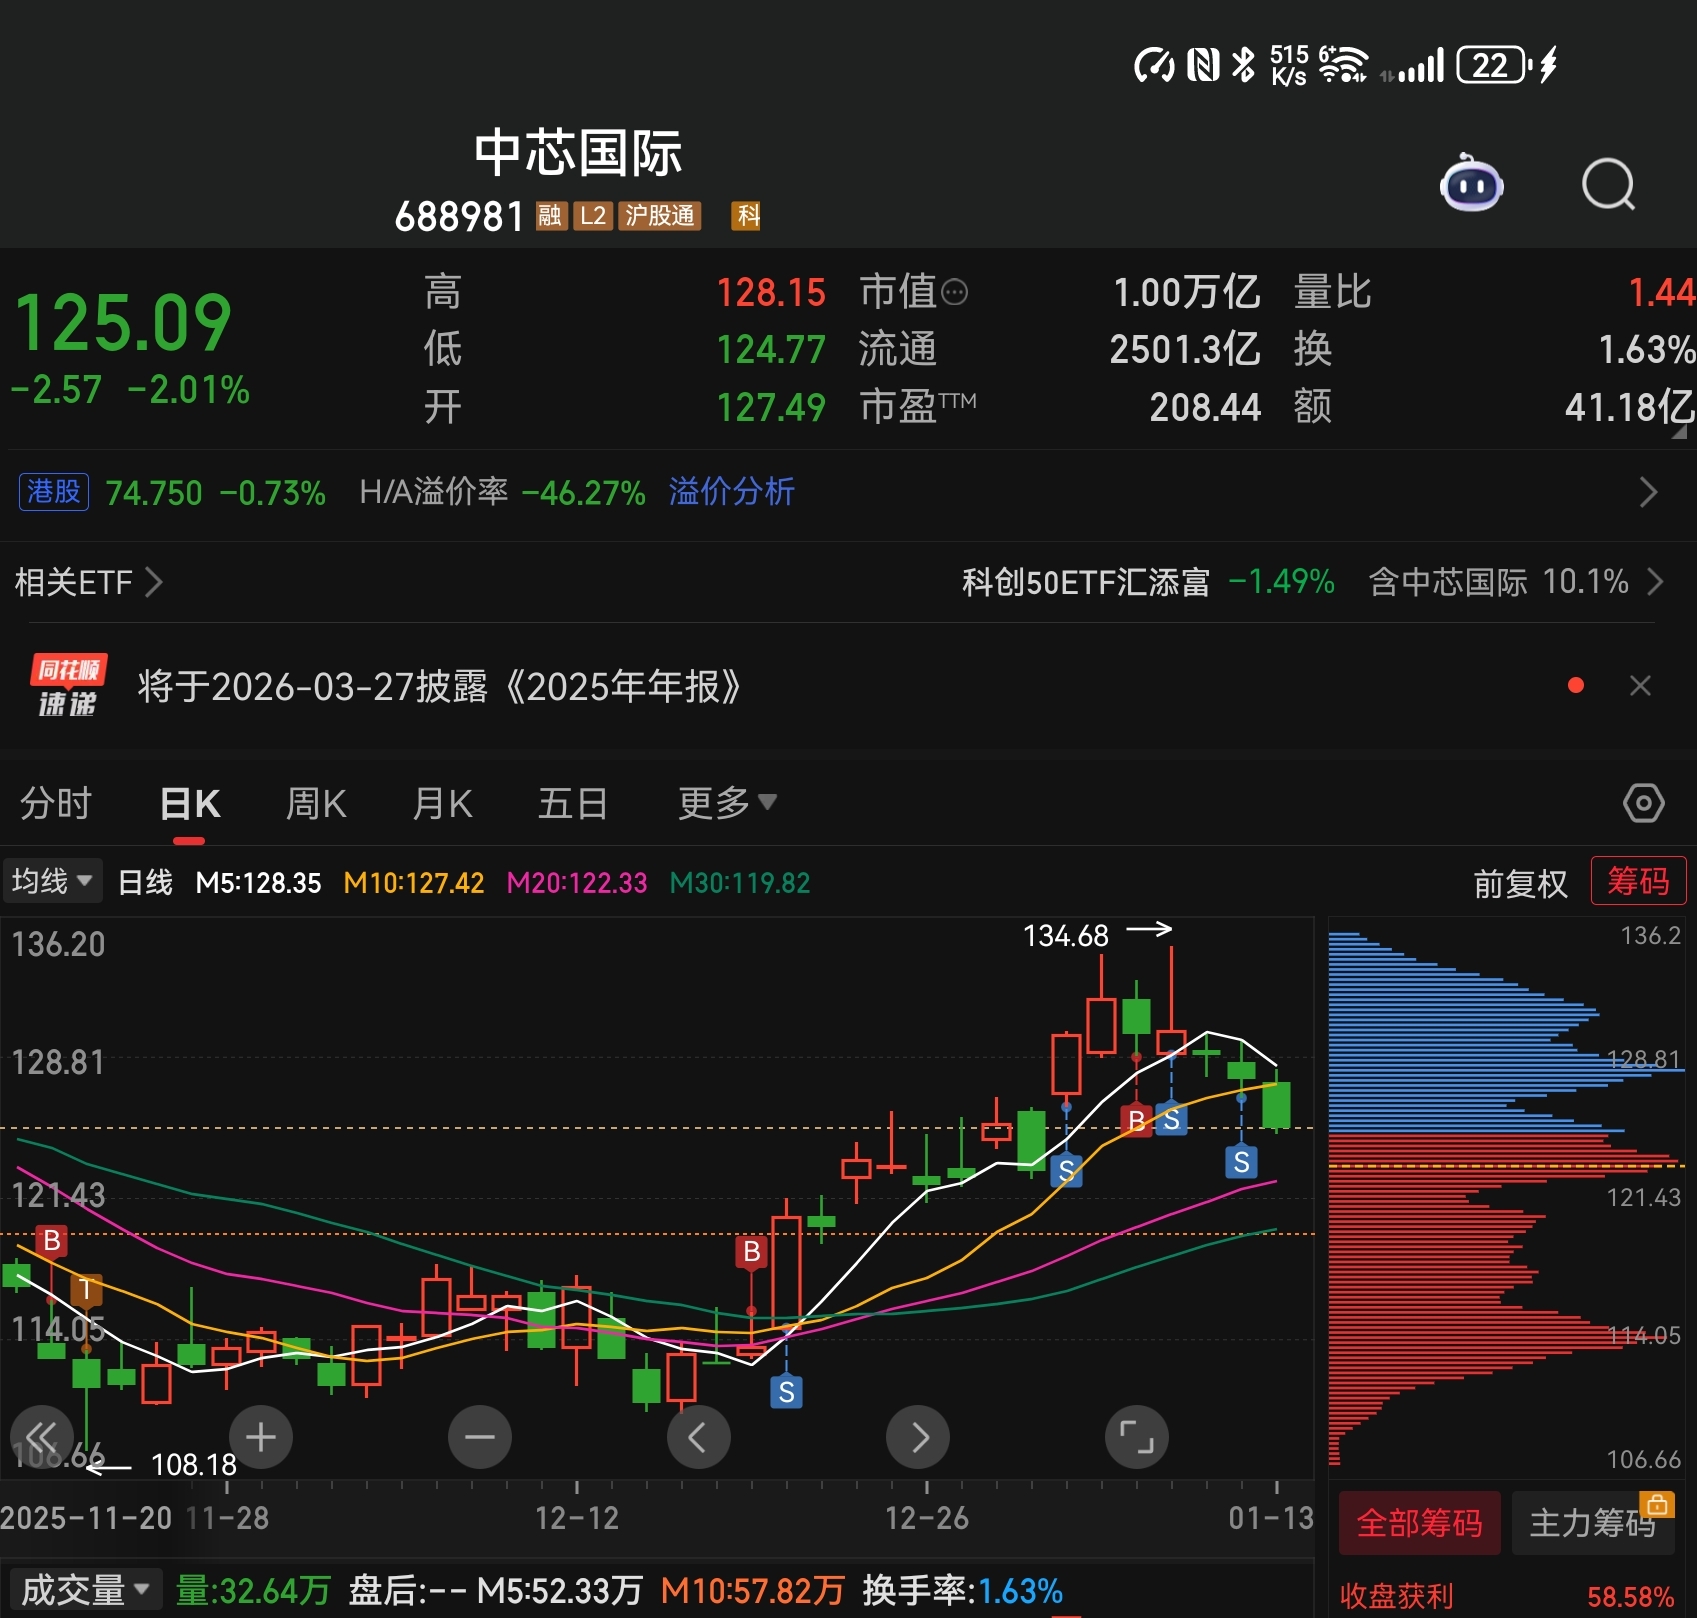Zoom in chart with plus button

[261, 1437]
